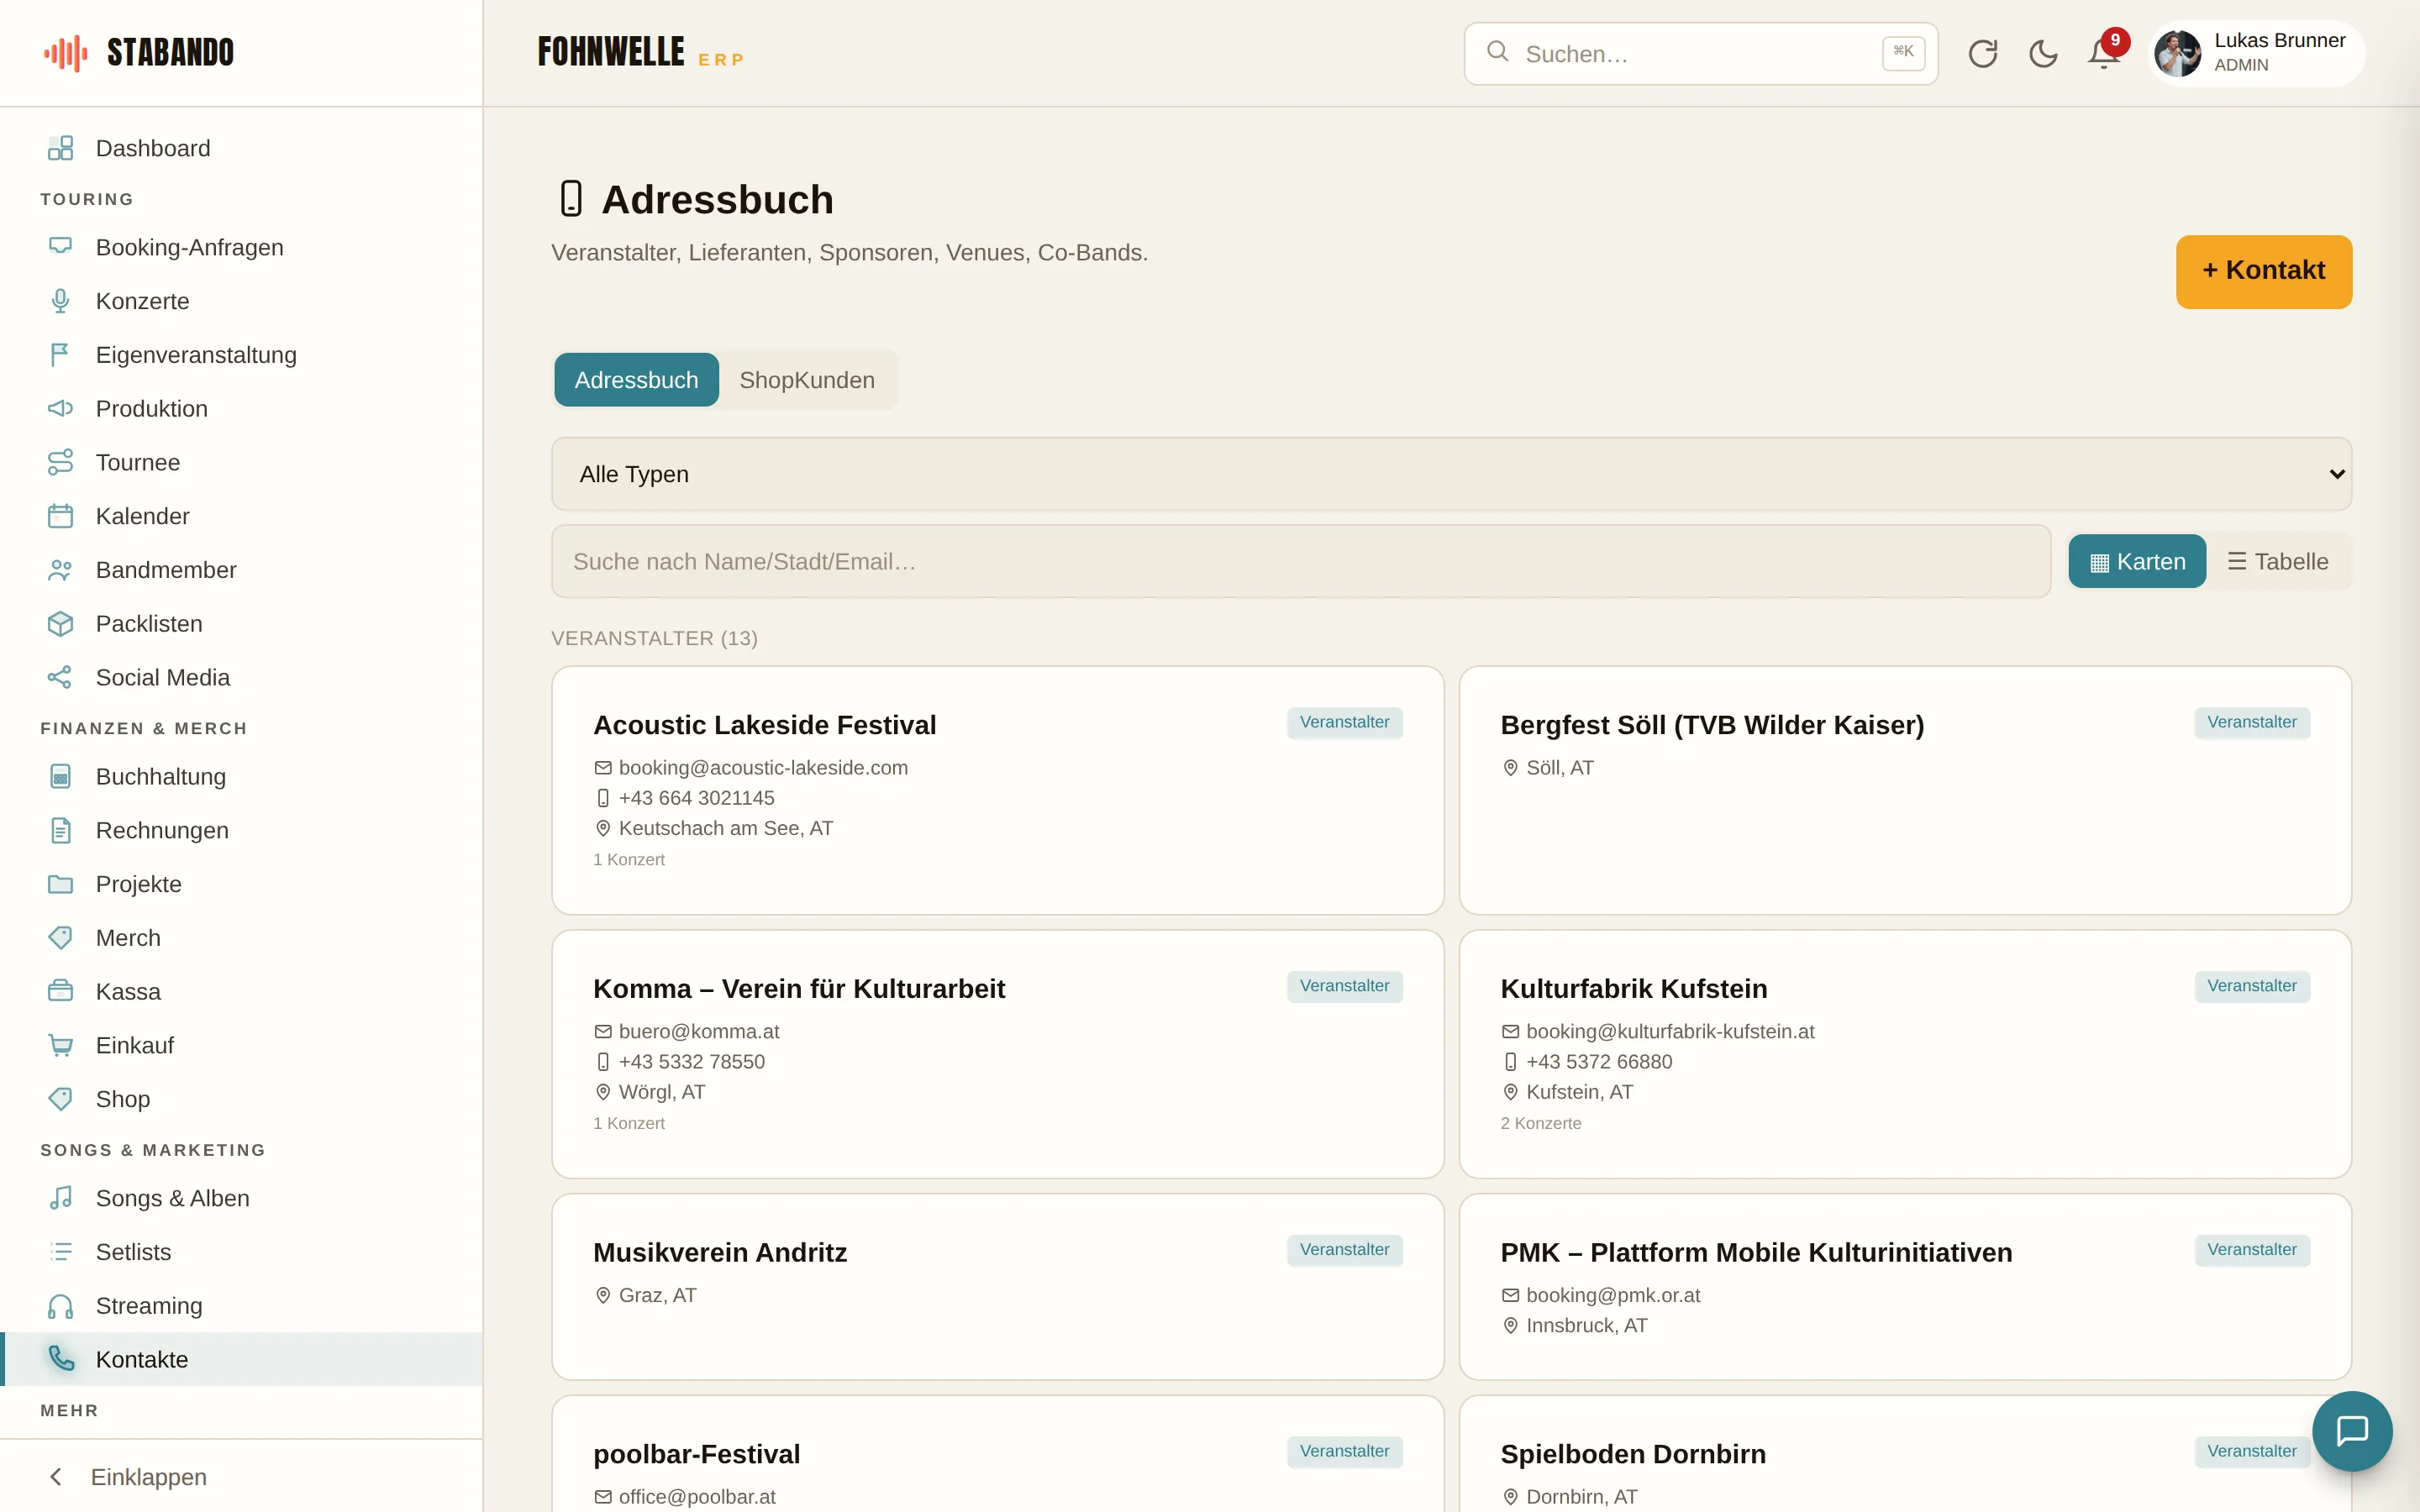The image size is (2420, 1512).
Task: Switch to Karten card view
Action: click(2137, 561)
